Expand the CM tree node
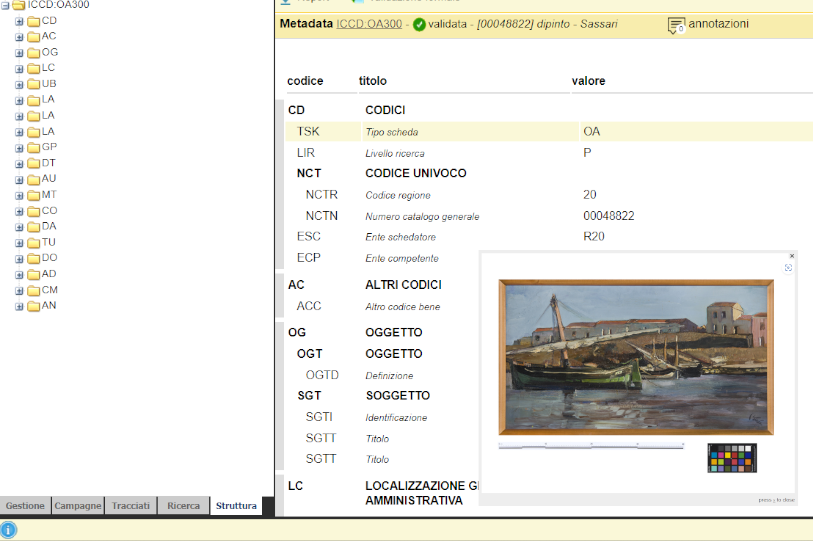This screenshot has width=813, height=541. (x=19, y=291)
